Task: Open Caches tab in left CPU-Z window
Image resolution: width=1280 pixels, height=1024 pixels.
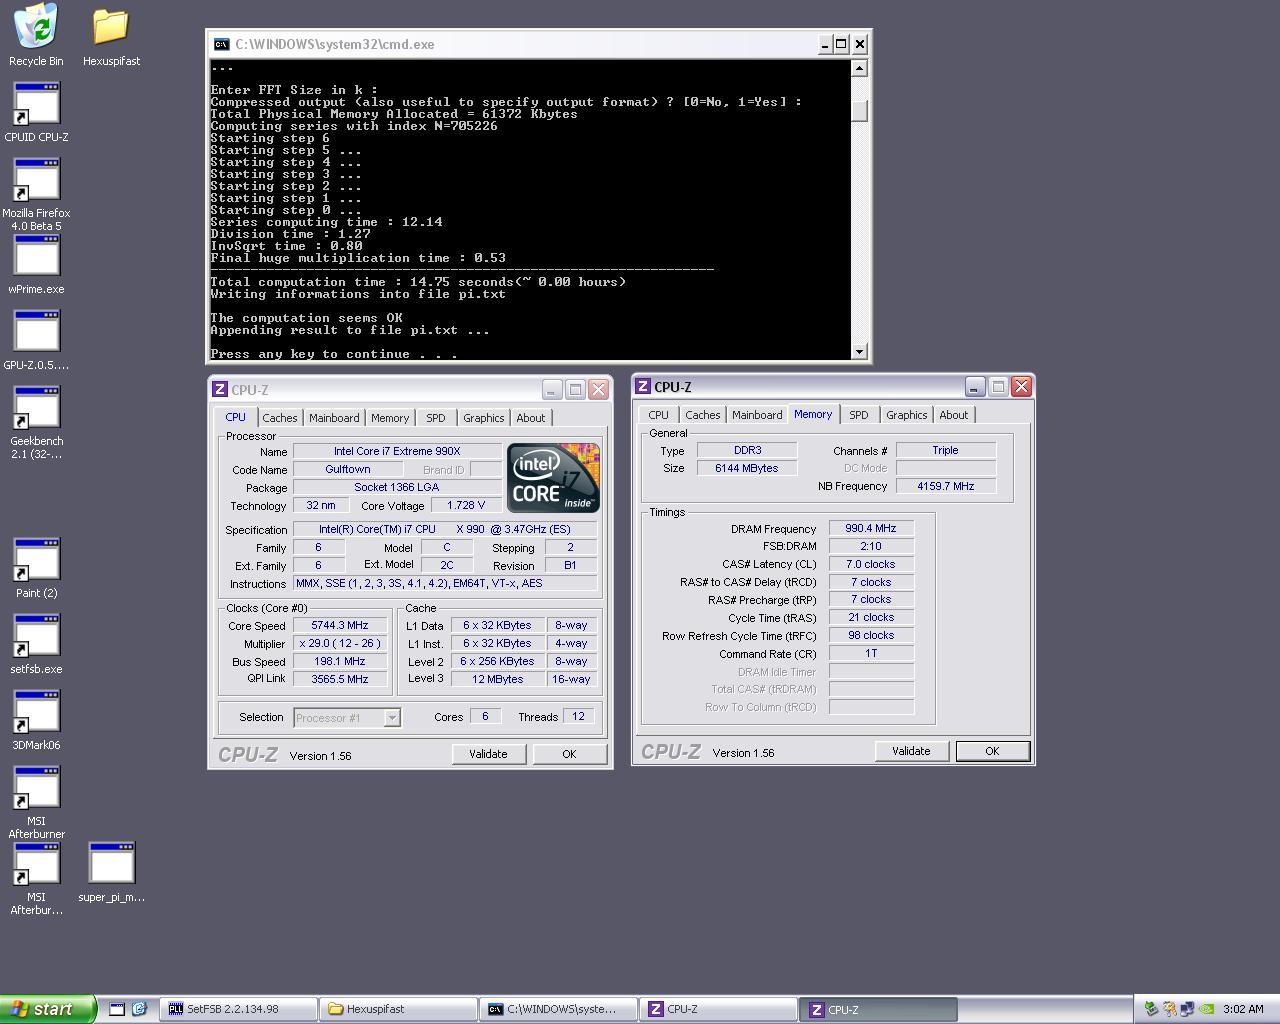Action: (280, 418)
